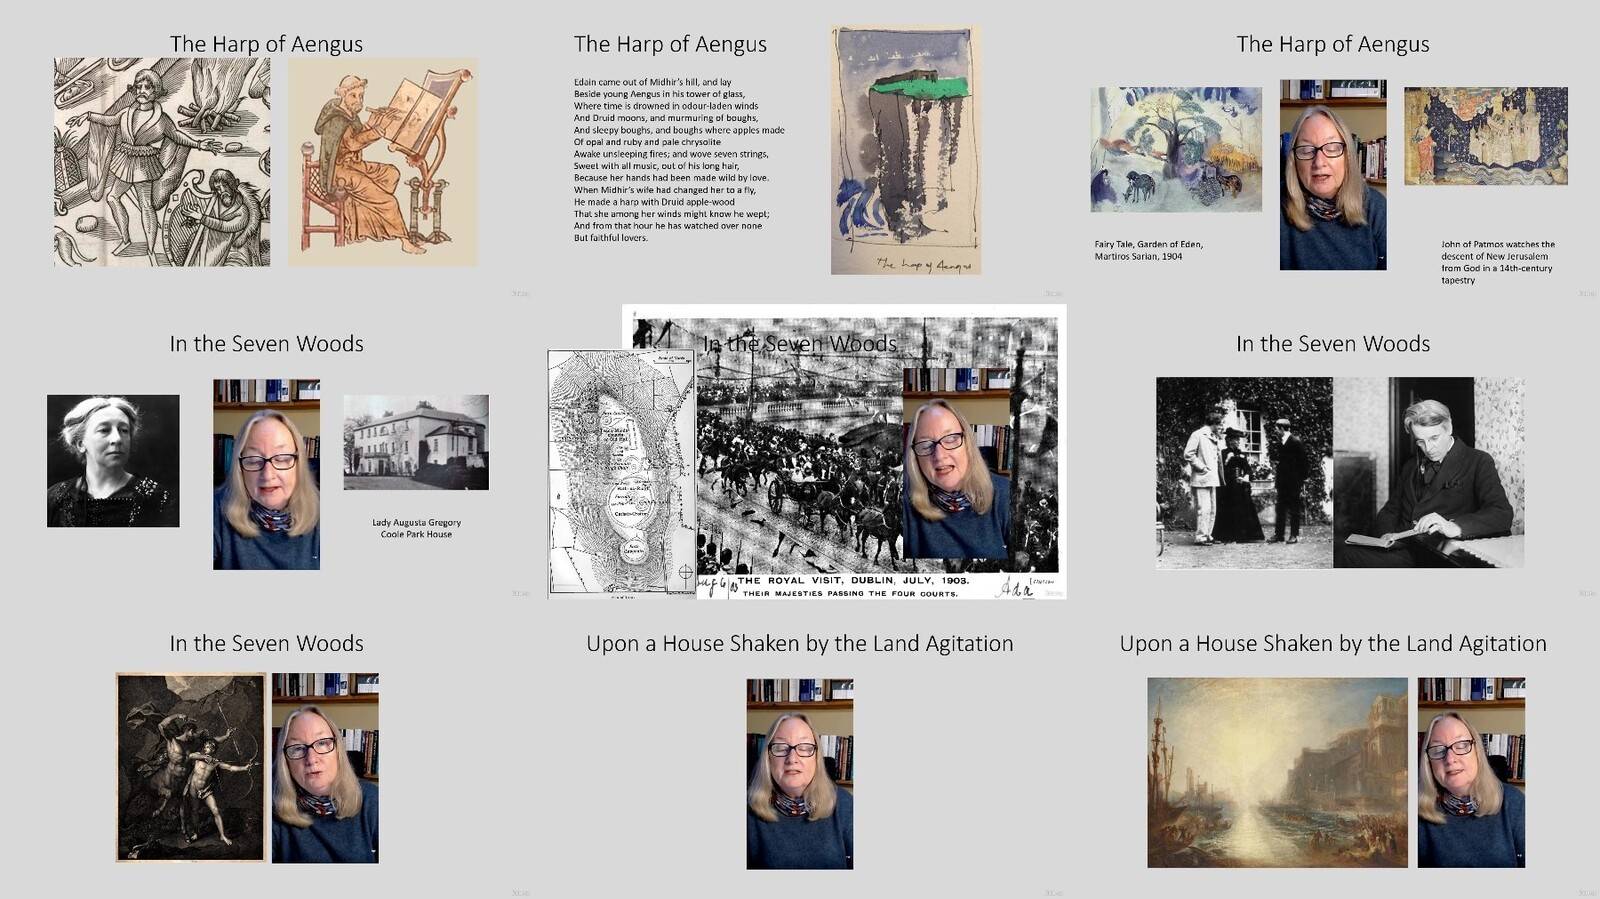Click "THE ROYAL VISIT, DUBLIN, JULY, 1903." caption
Screen dimensions: 1600x899
tap(853, 581)
